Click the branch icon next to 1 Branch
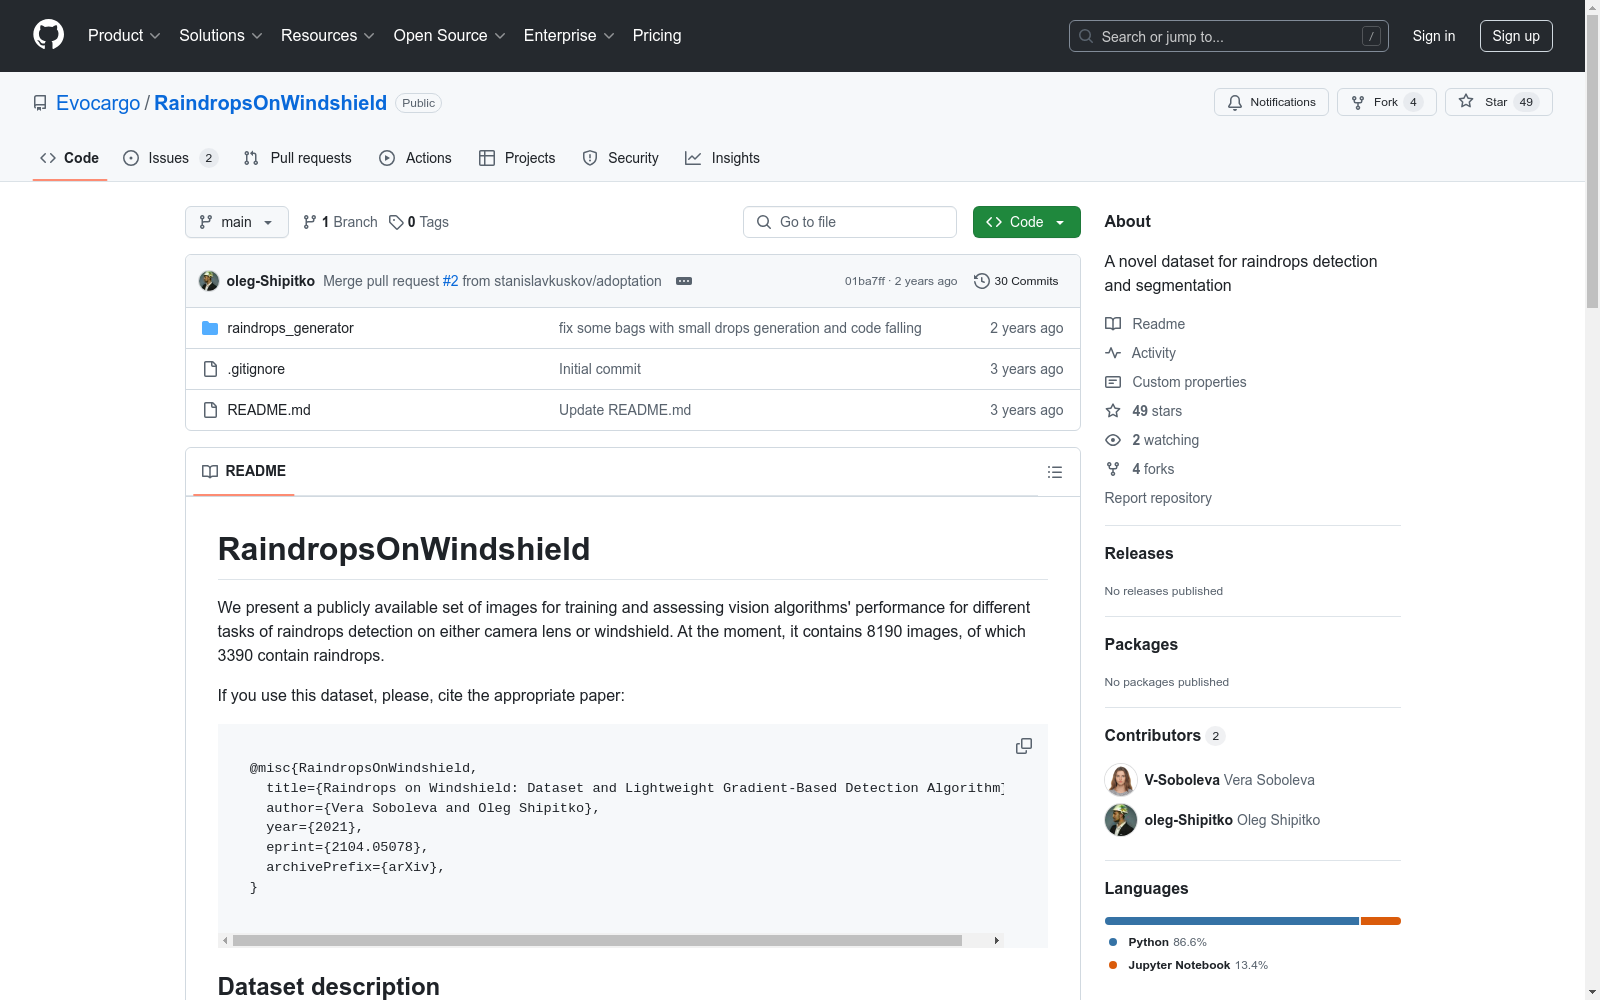 pyautogui.click(x=310, y=222)
